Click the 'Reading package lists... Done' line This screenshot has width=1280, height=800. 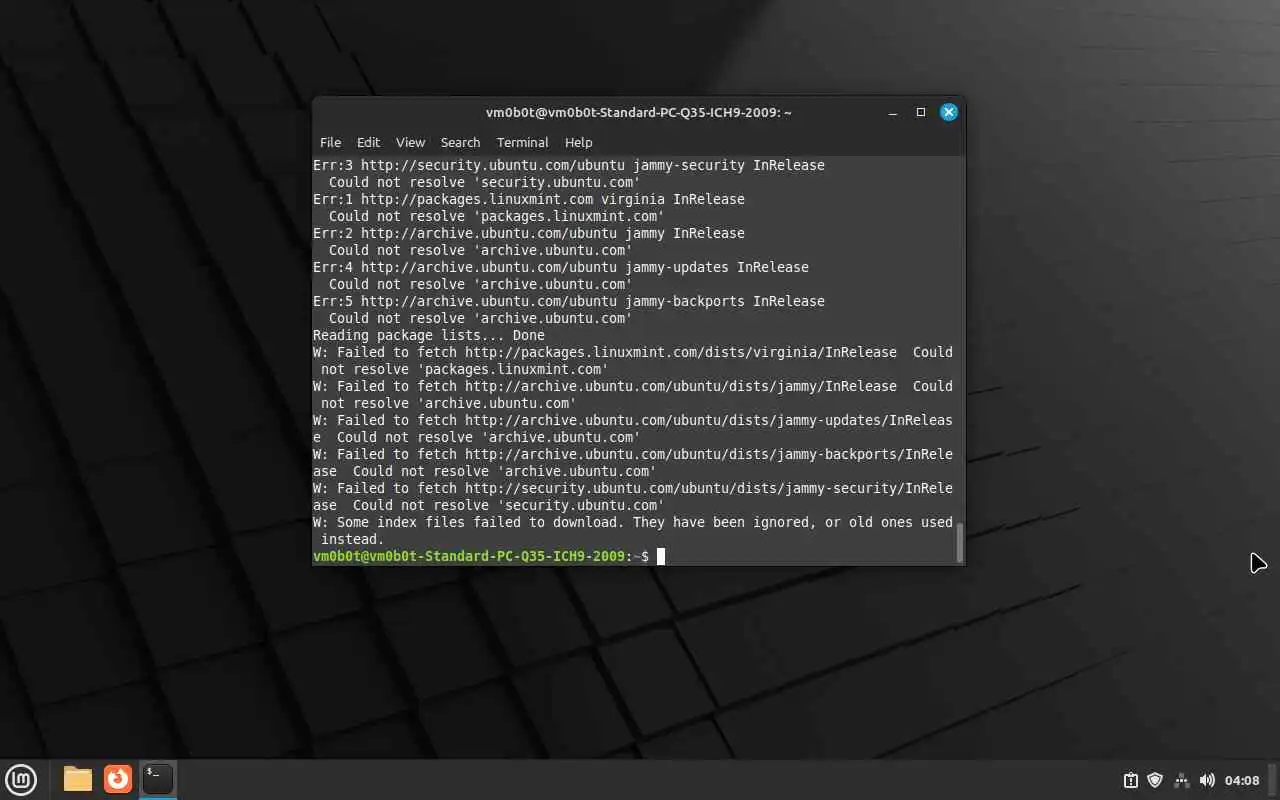click(429, 335)
